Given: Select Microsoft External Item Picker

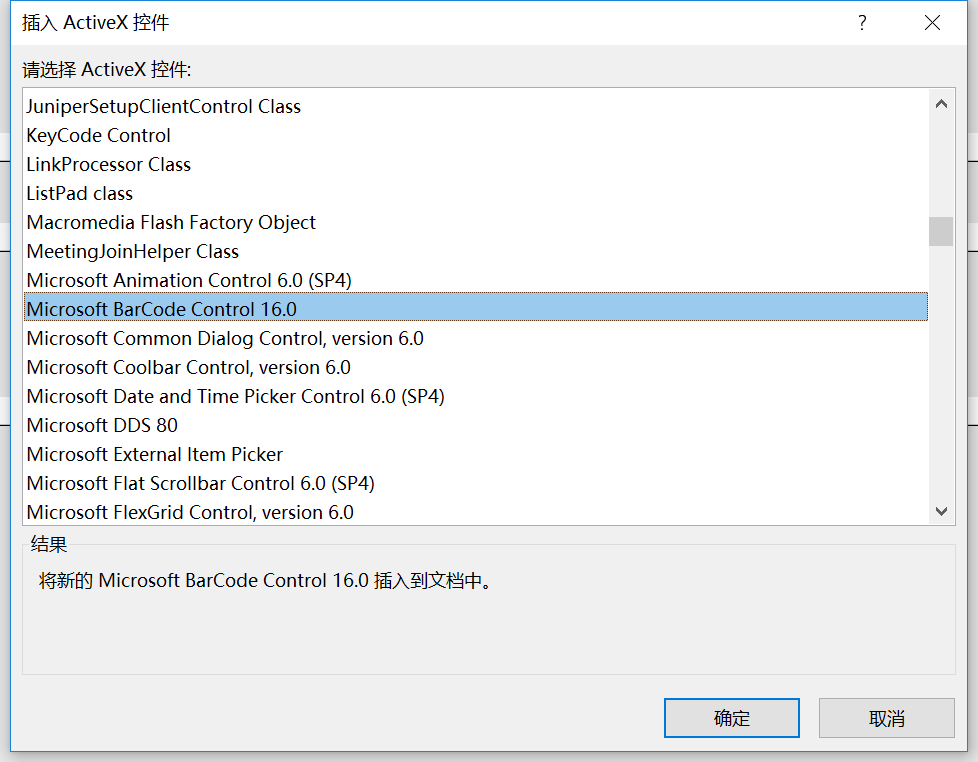Looking at the screenshot, I should [476, 455].
